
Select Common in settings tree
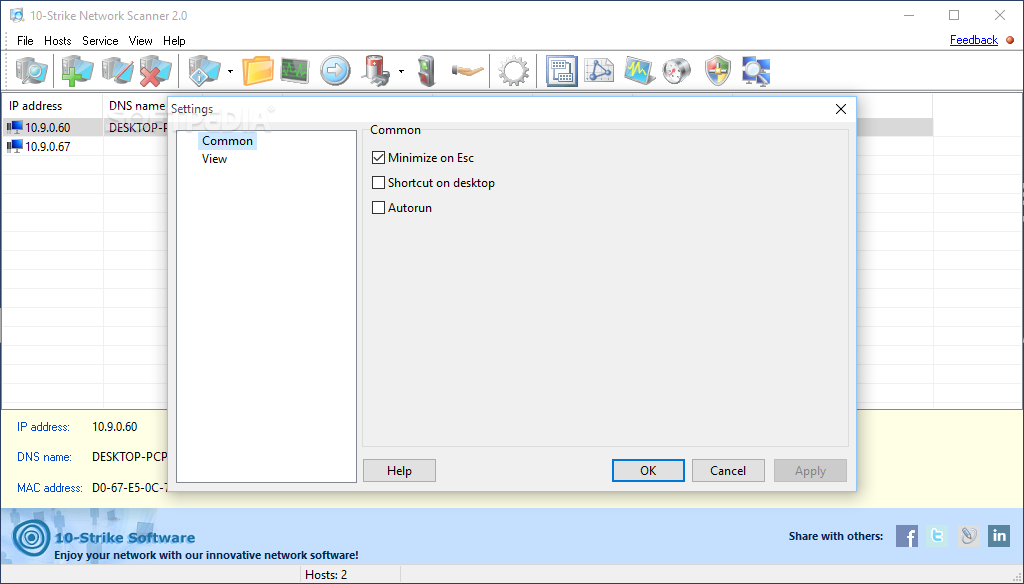(x=227, y=140)
